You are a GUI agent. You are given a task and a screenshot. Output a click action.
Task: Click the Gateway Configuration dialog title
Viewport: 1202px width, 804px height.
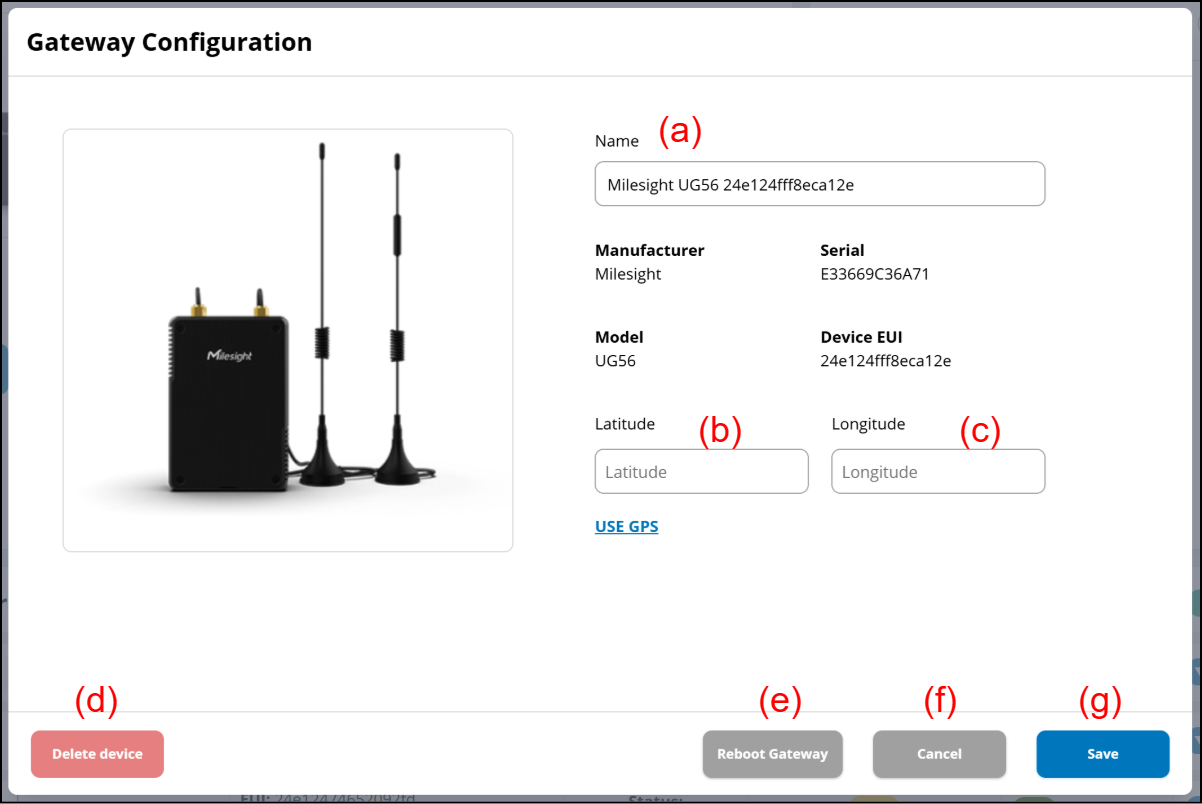pyautogui.click(x=169, y=43)
